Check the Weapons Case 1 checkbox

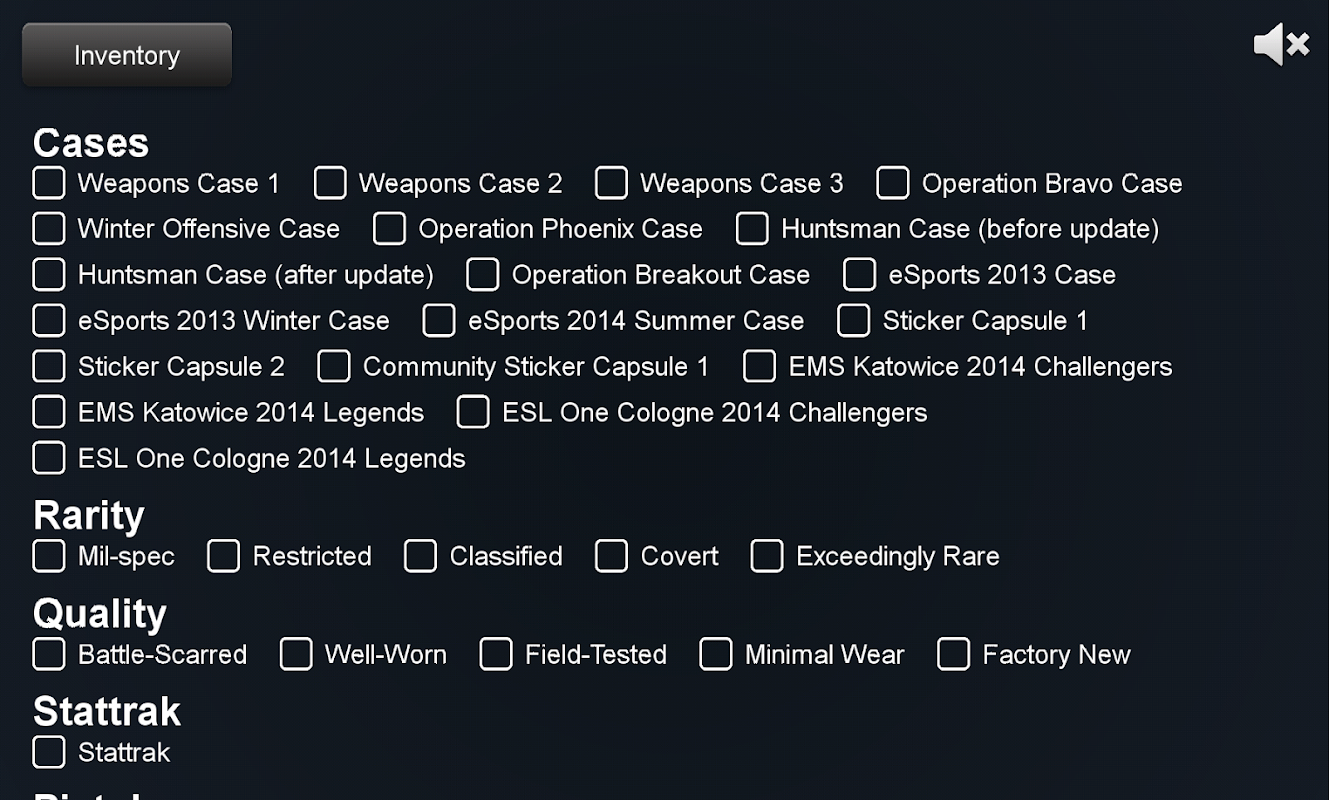(x=49, y=183)
